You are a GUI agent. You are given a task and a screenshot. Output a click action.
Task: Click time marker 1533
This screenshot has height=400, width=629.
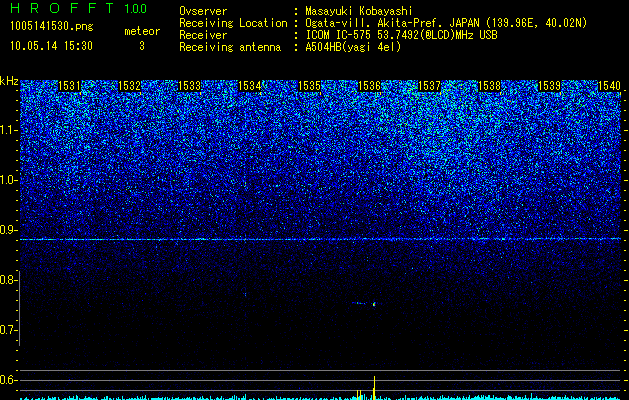pyautogui.click(x=189, y=85)
